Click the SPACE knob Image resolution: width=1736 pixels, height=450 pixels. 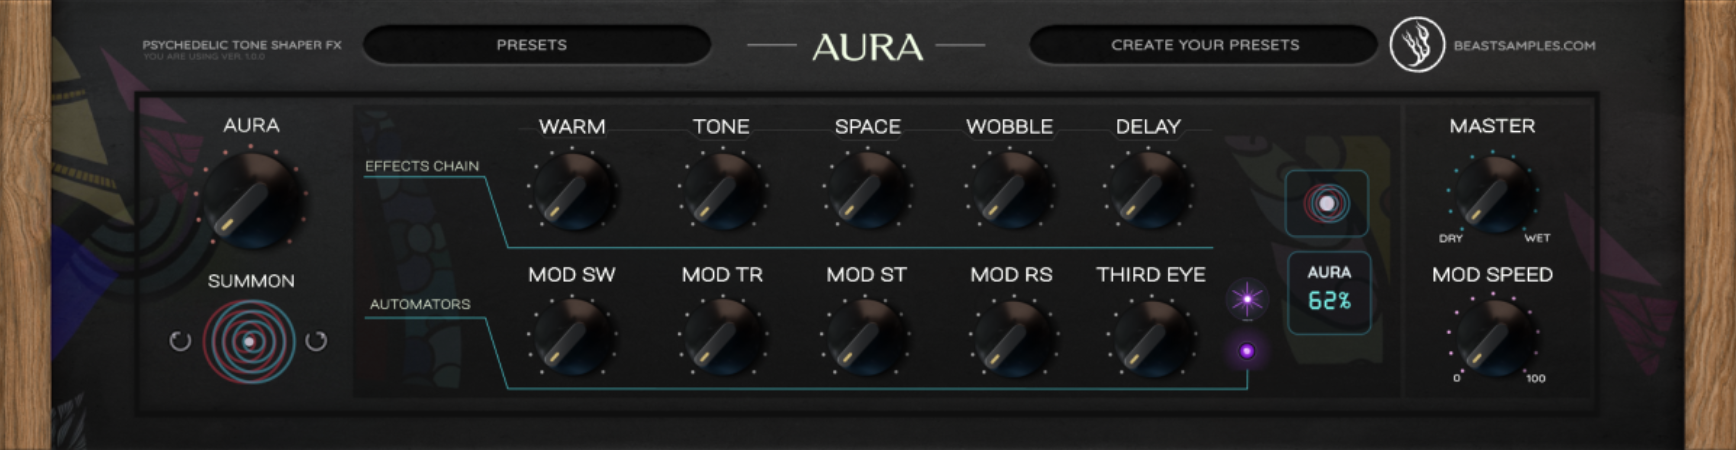(867, 191)
